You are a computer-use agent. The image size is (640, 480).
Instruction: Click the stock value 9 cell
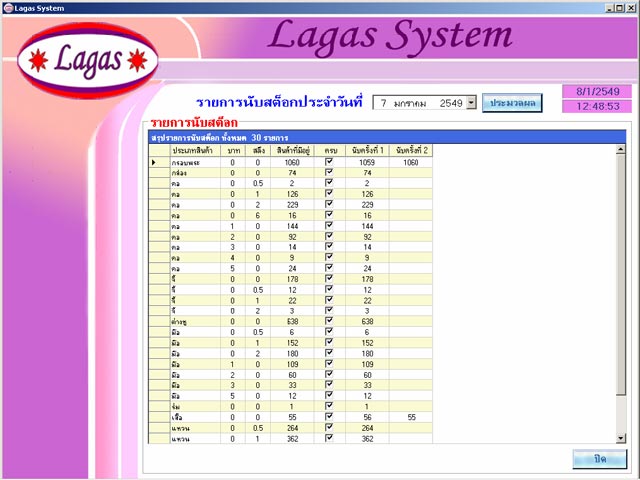point(292,258)
